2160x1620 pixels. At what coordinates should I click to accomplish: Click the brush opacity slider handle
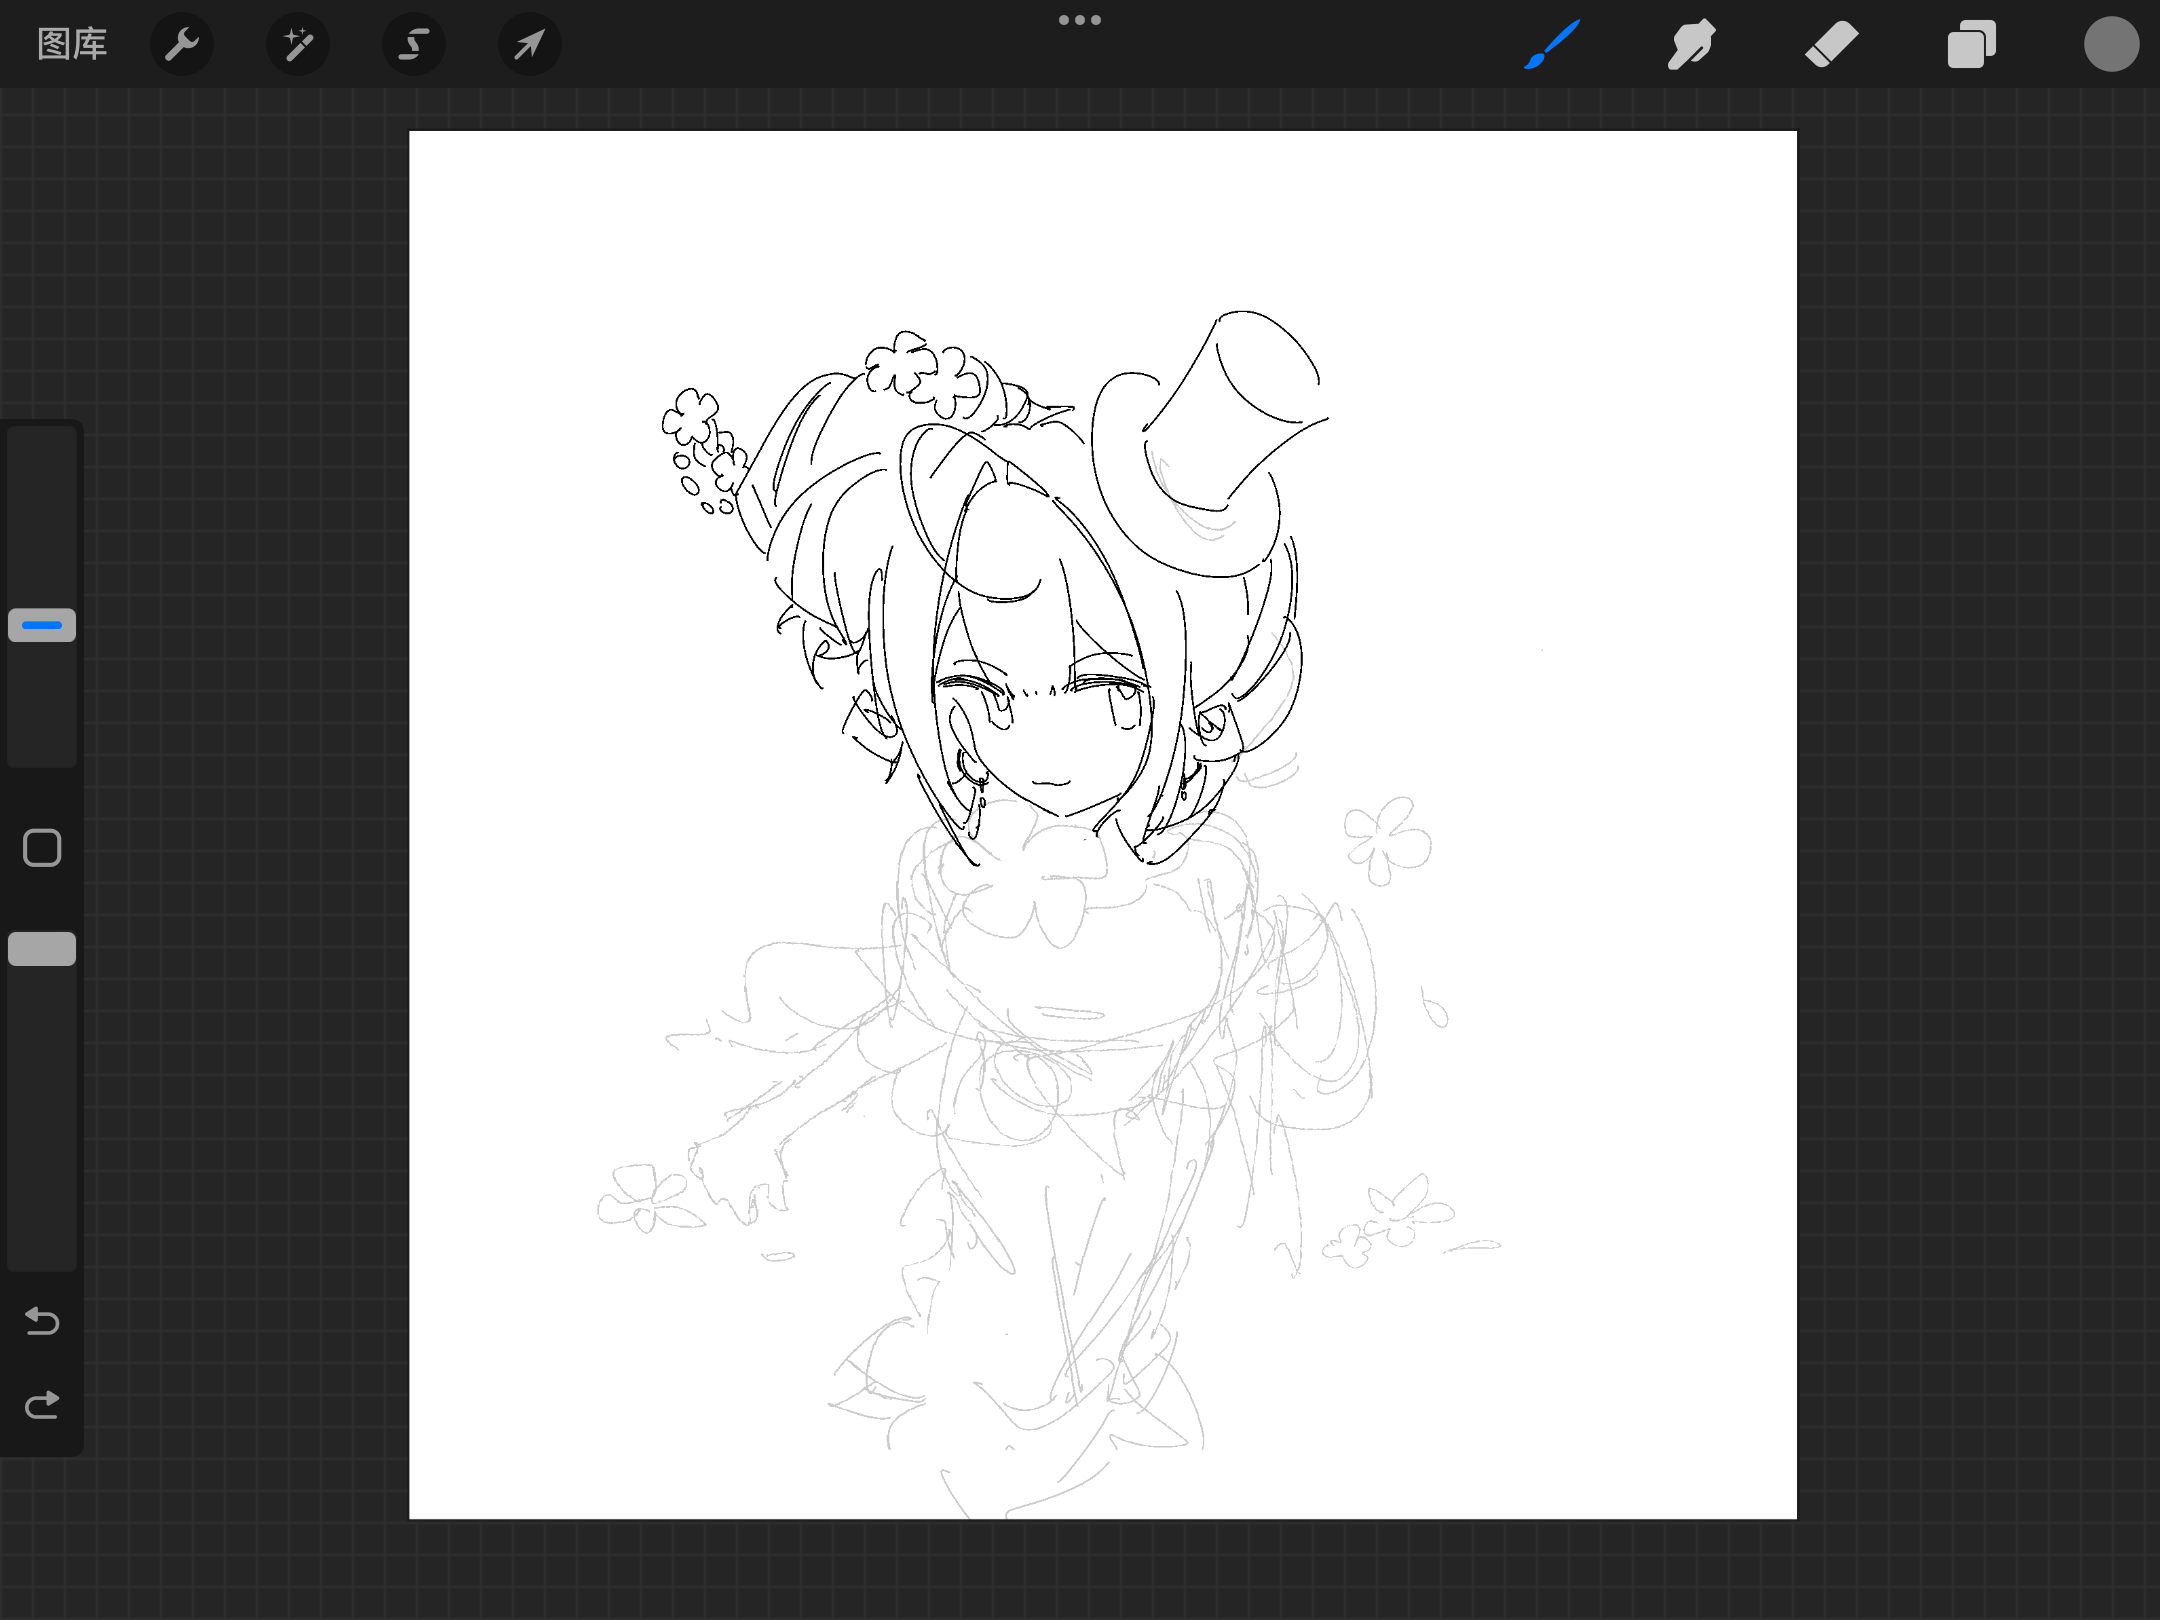point(42,949)
